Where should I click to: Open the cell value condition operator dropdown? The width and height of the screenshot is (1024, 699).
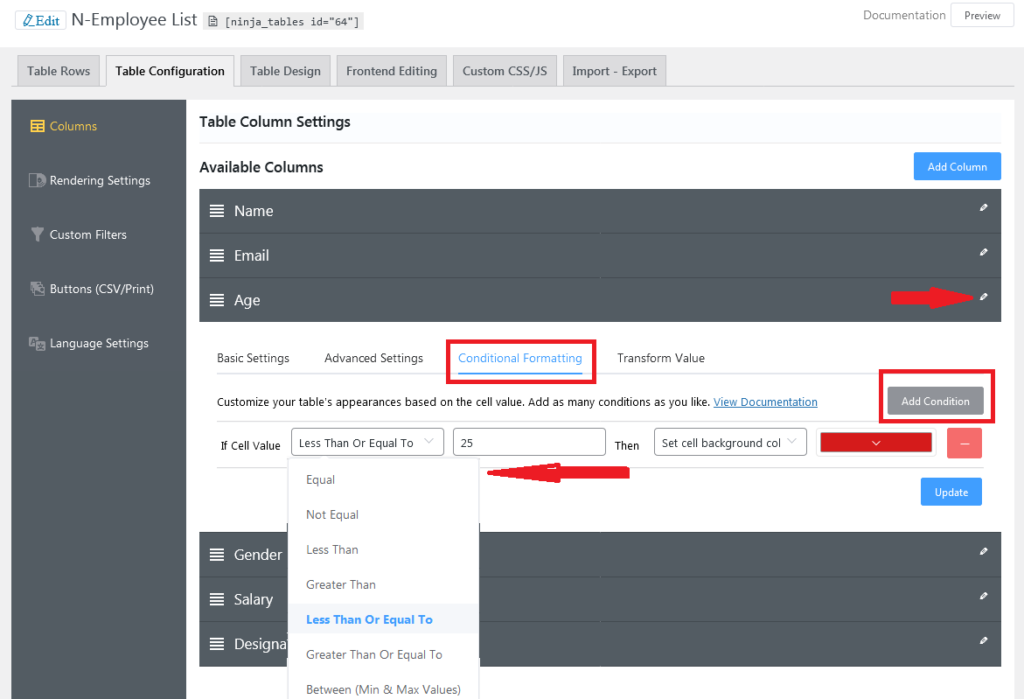pos(367,443)
